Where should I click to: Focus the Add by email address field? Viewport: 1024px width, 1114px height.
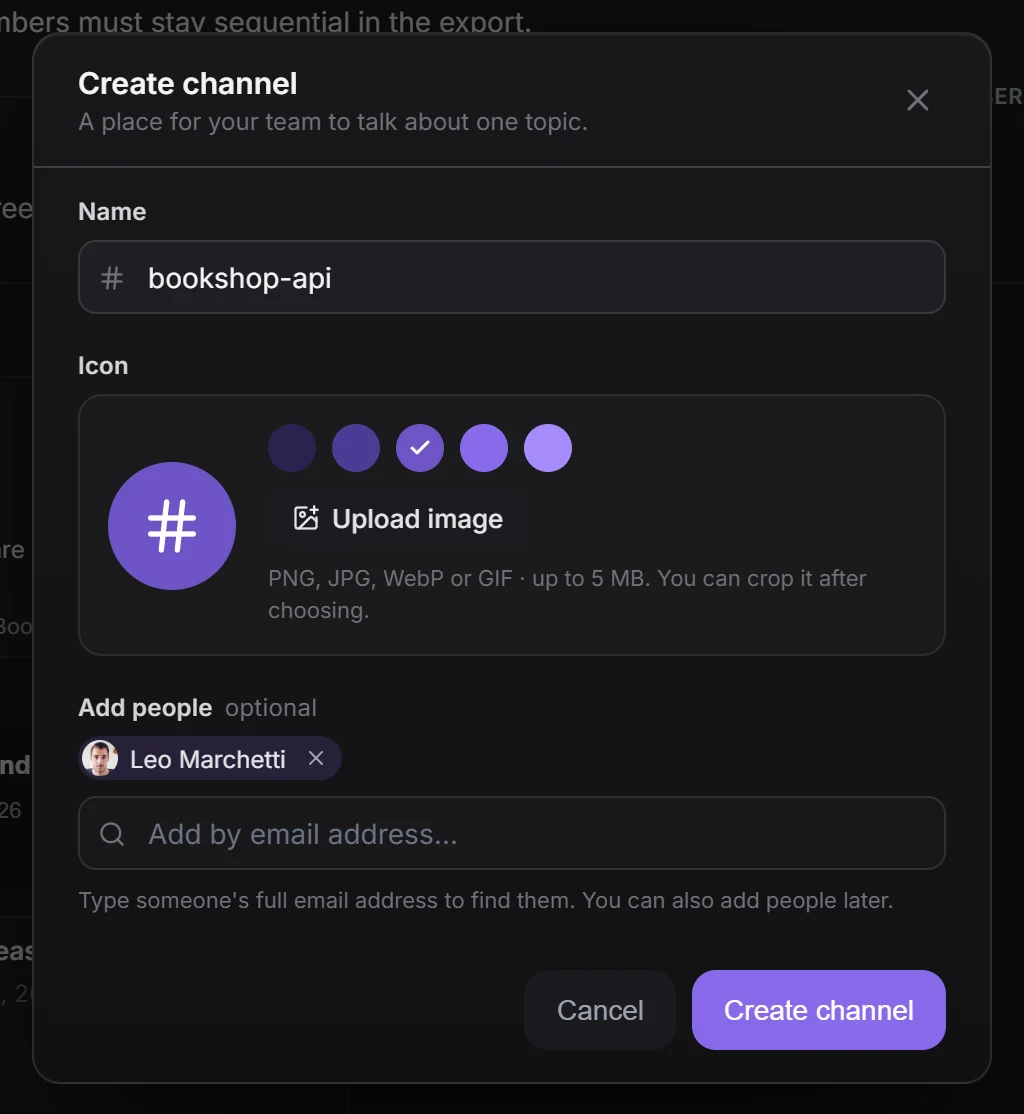(512, 833)
